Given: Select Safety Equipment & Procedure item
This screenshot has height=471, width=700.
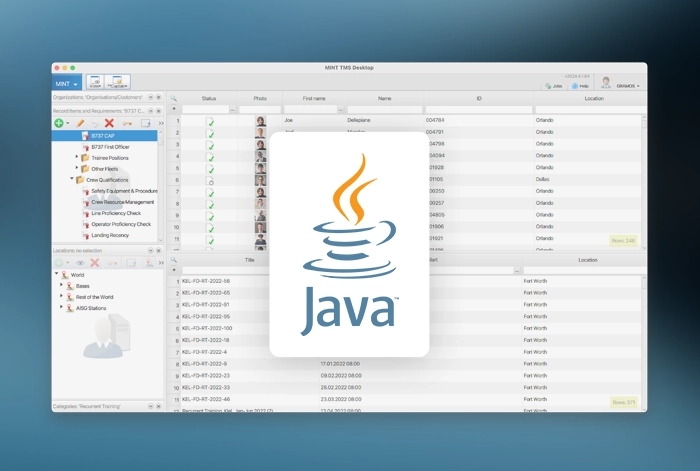Looking at the screenshot, I should point(124,191).
